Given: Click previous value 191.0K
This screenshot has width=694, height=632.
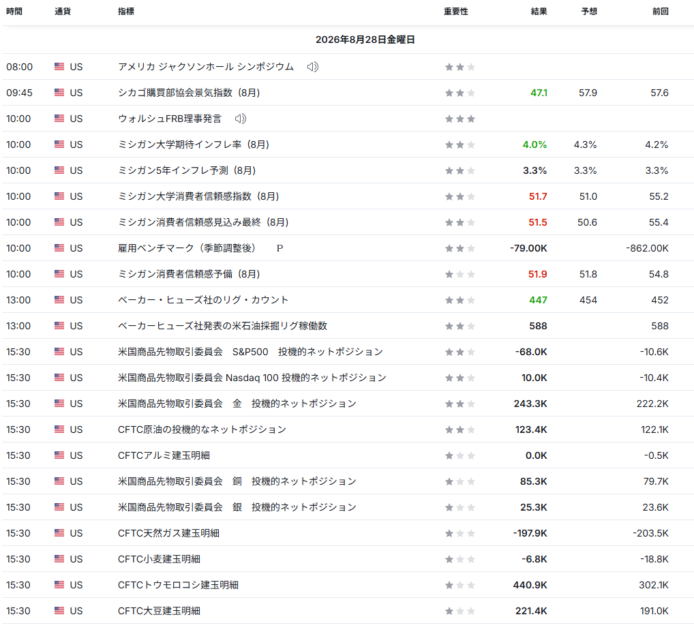Looking at the screenshot, I should pos(654,611).
